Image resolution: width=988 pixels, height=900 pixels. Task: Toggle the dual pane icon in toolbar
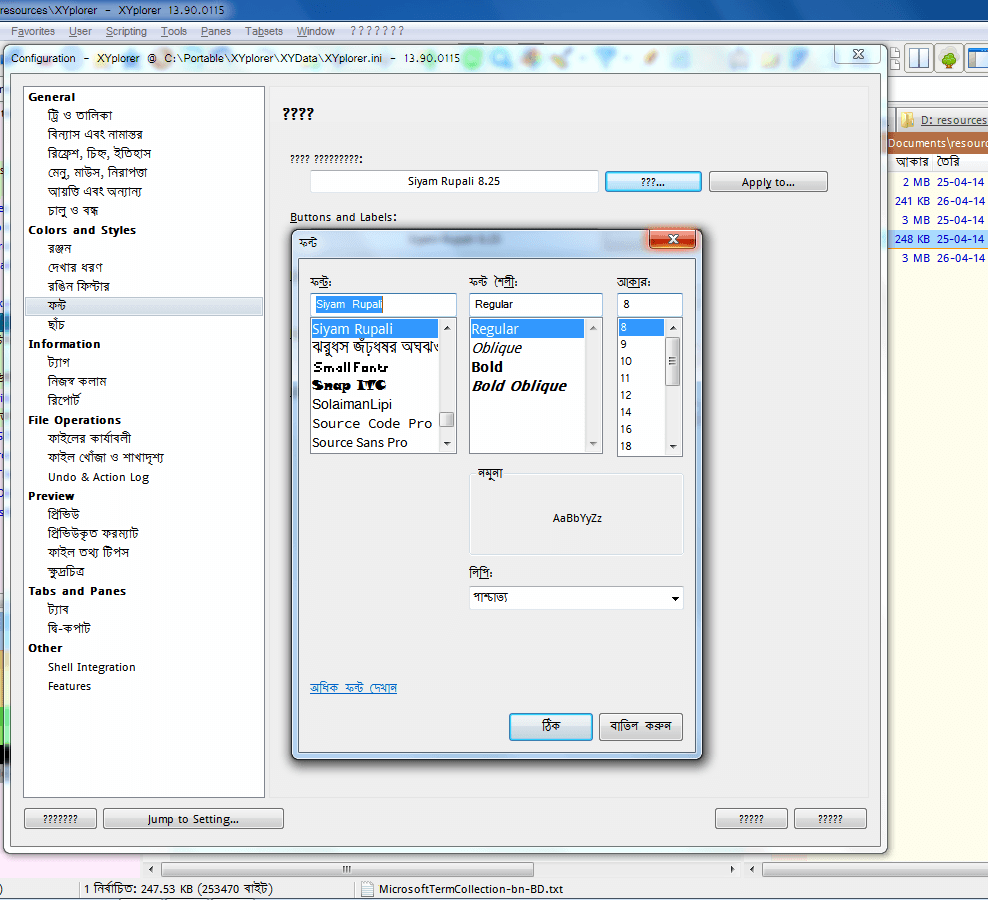point(918,59)
